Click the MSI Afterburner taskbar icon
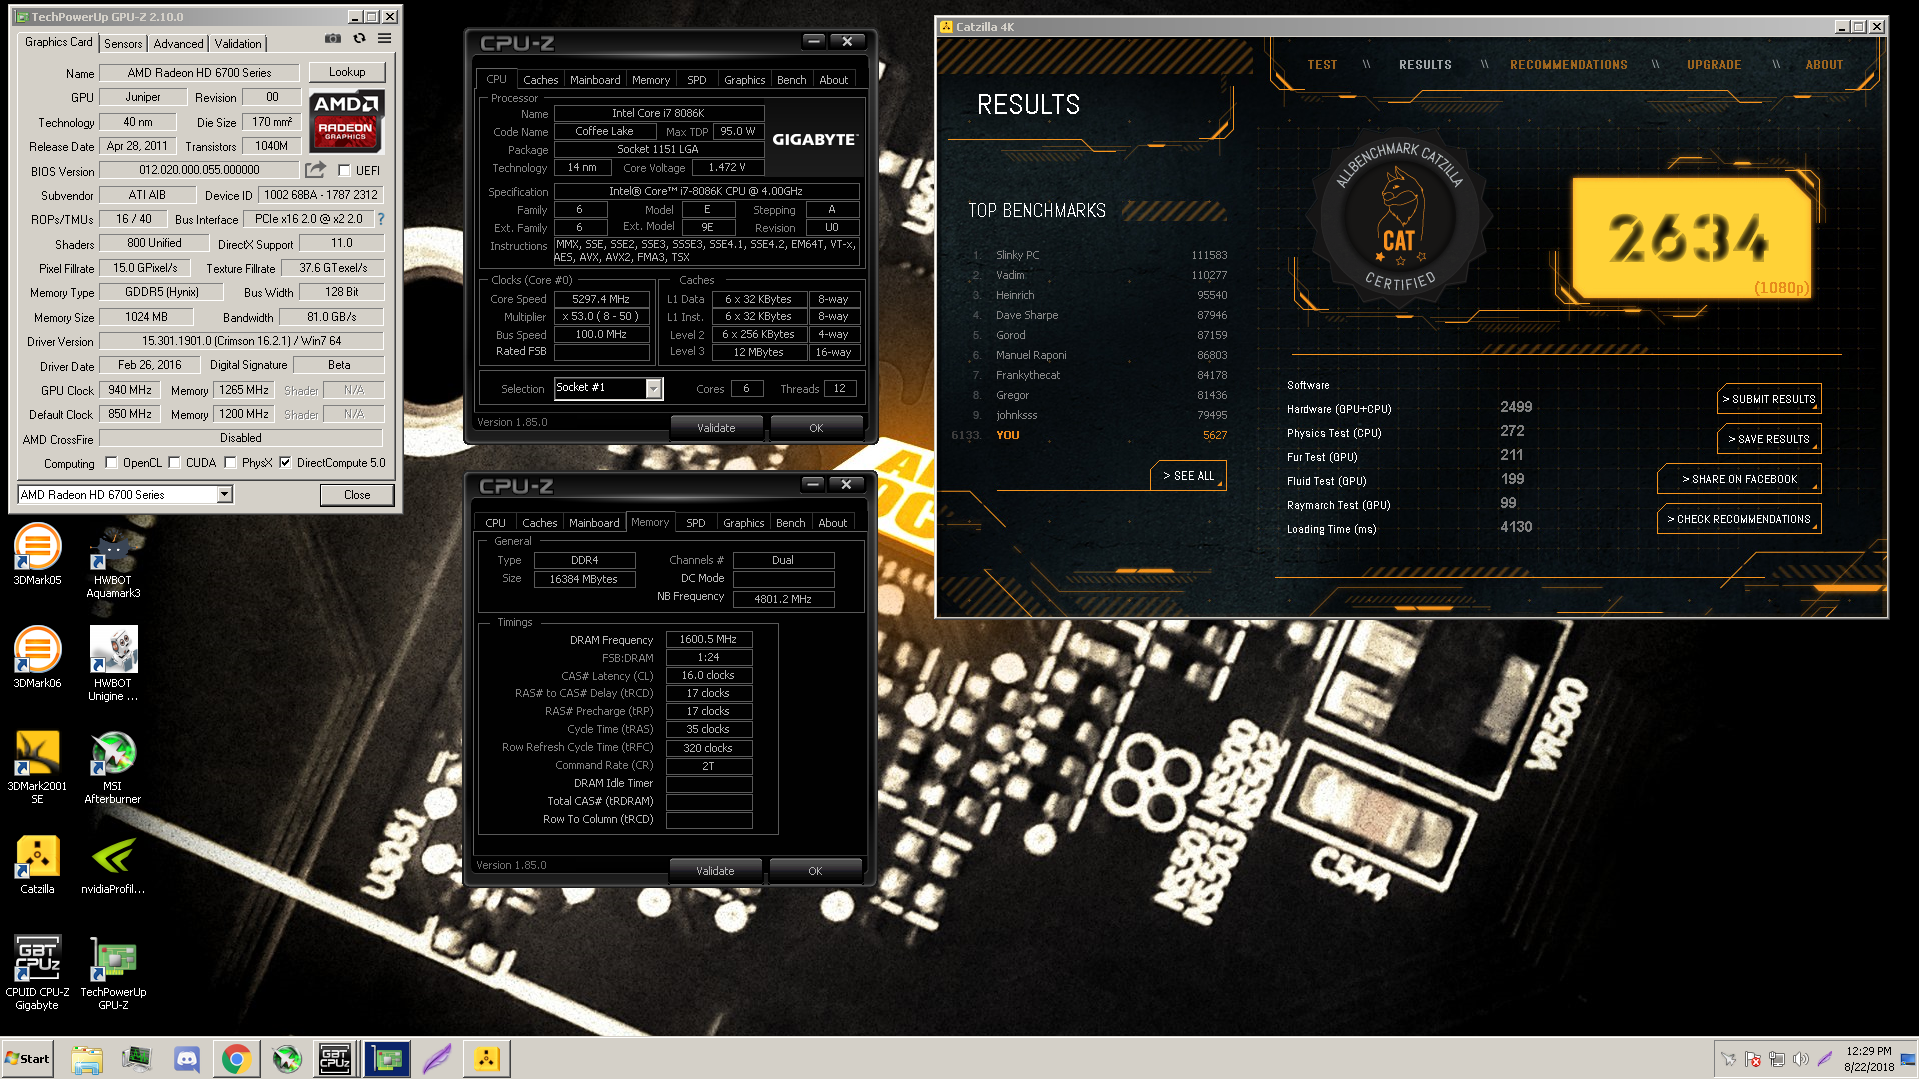This screenshot has width=1919, height=1079. click(287, 1059)
